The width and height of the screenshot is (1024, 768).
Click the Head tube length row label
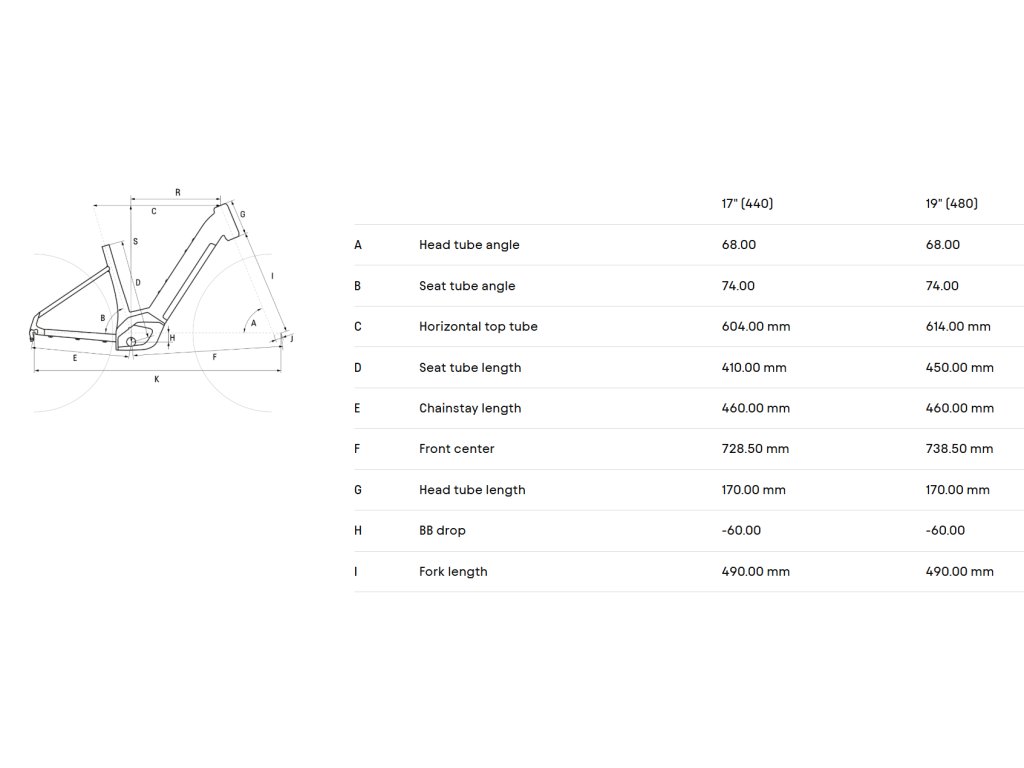click(x=472, y=490)
